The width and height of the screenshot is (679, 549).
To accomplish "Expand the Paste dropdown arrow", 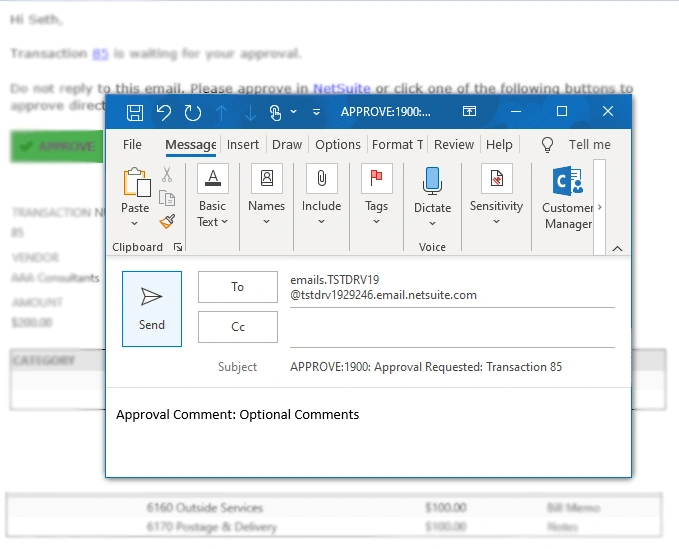I will 135,224.
